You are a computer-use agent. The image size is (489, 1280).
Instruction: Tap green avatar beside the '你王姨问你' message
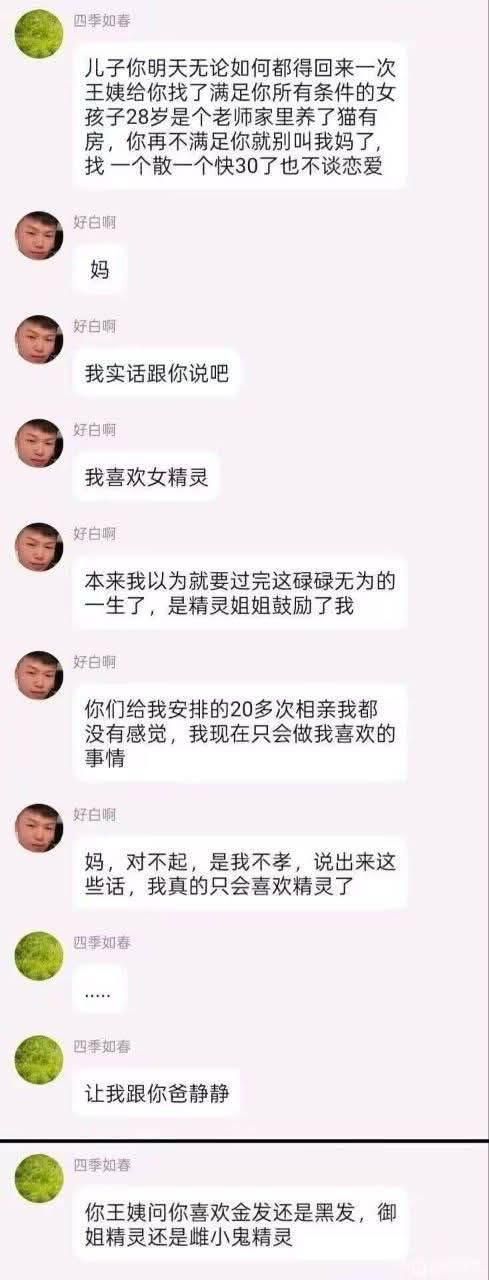[39, 1178]
